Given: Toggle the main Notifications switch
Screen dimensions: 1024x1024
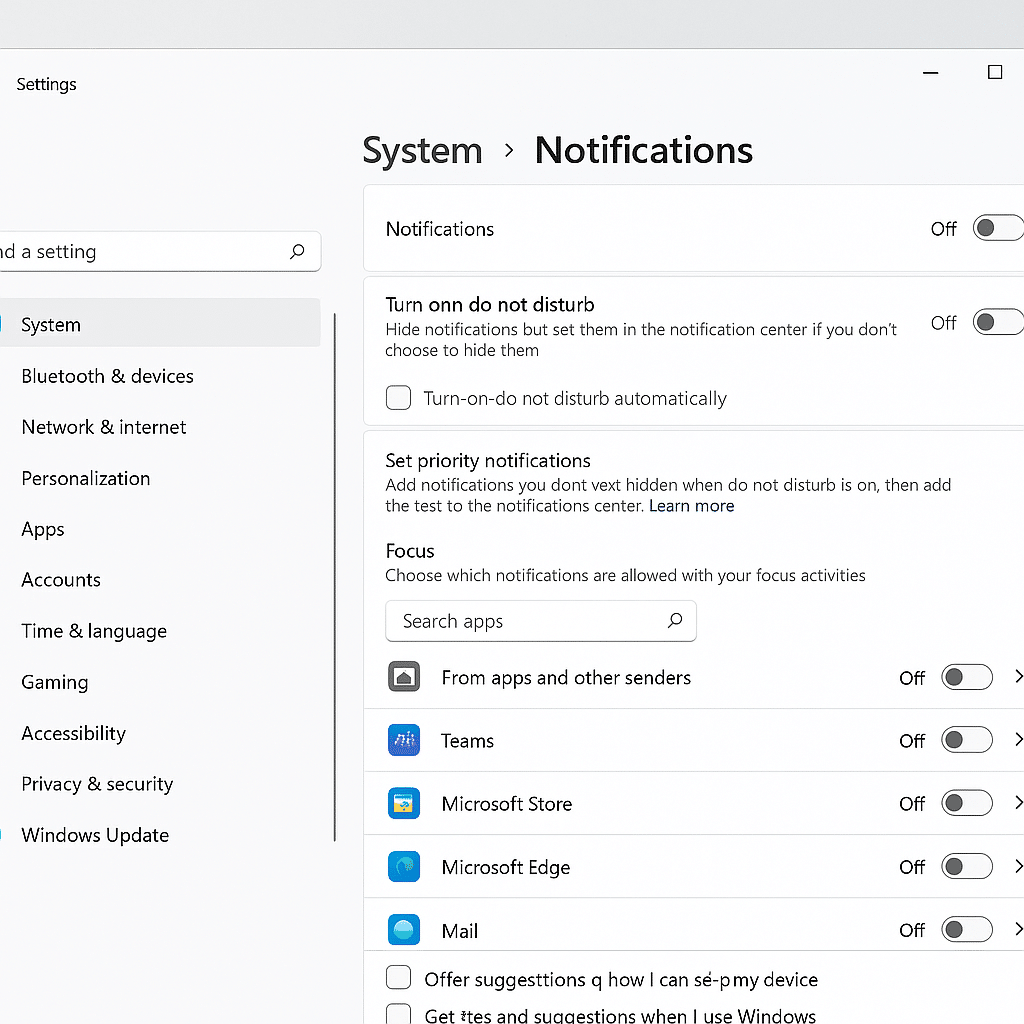Looking at the screenshot, I should 998,228.
